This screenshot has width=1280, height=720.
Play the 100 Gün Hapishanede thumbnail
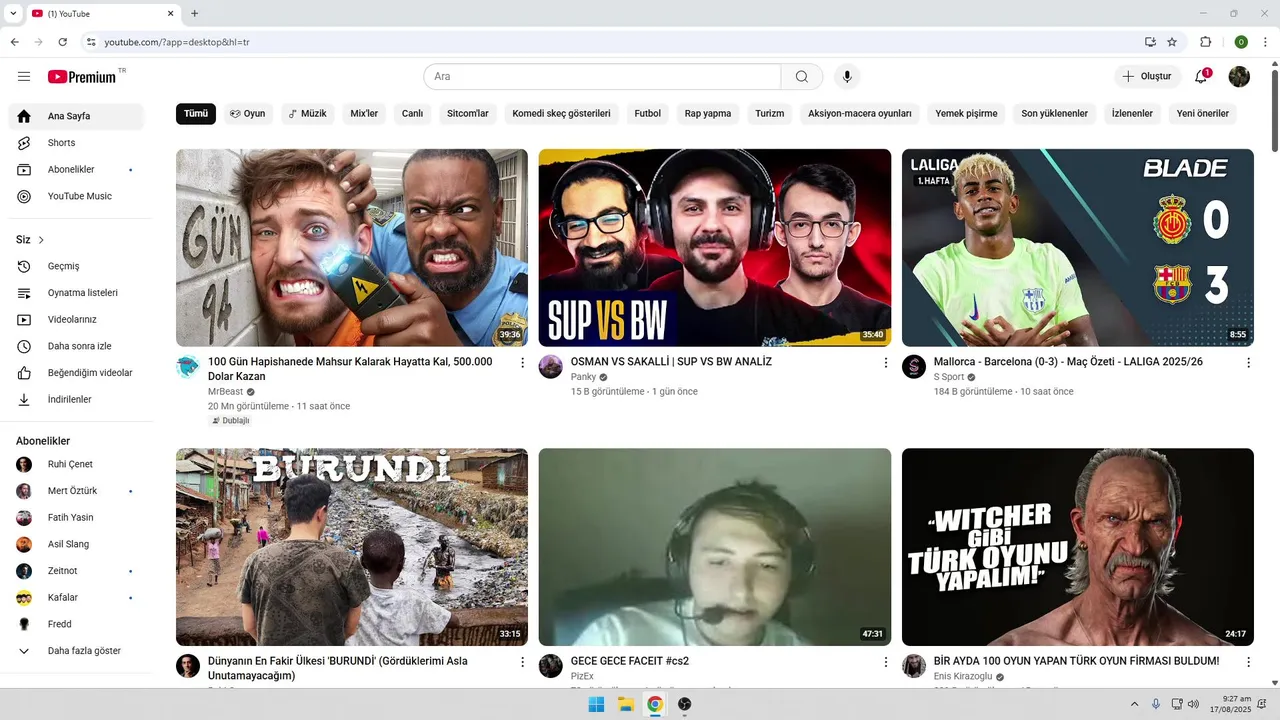(352, 248)
